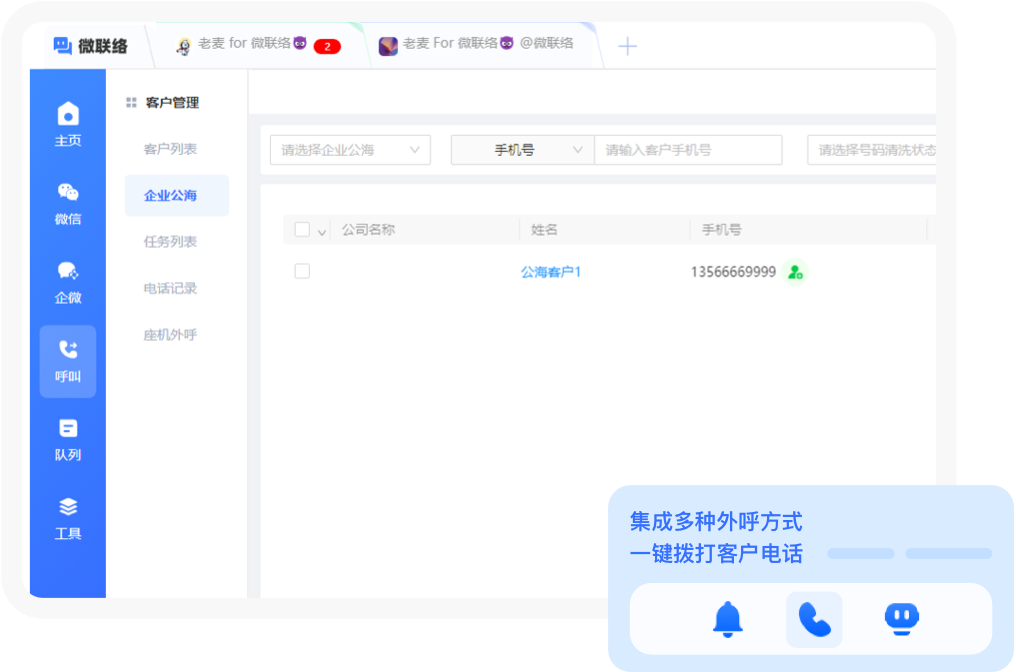The width and height of the screenshot is (1016, 672).
Task: Select the 企微 sidebar icon
Action: 68,282
